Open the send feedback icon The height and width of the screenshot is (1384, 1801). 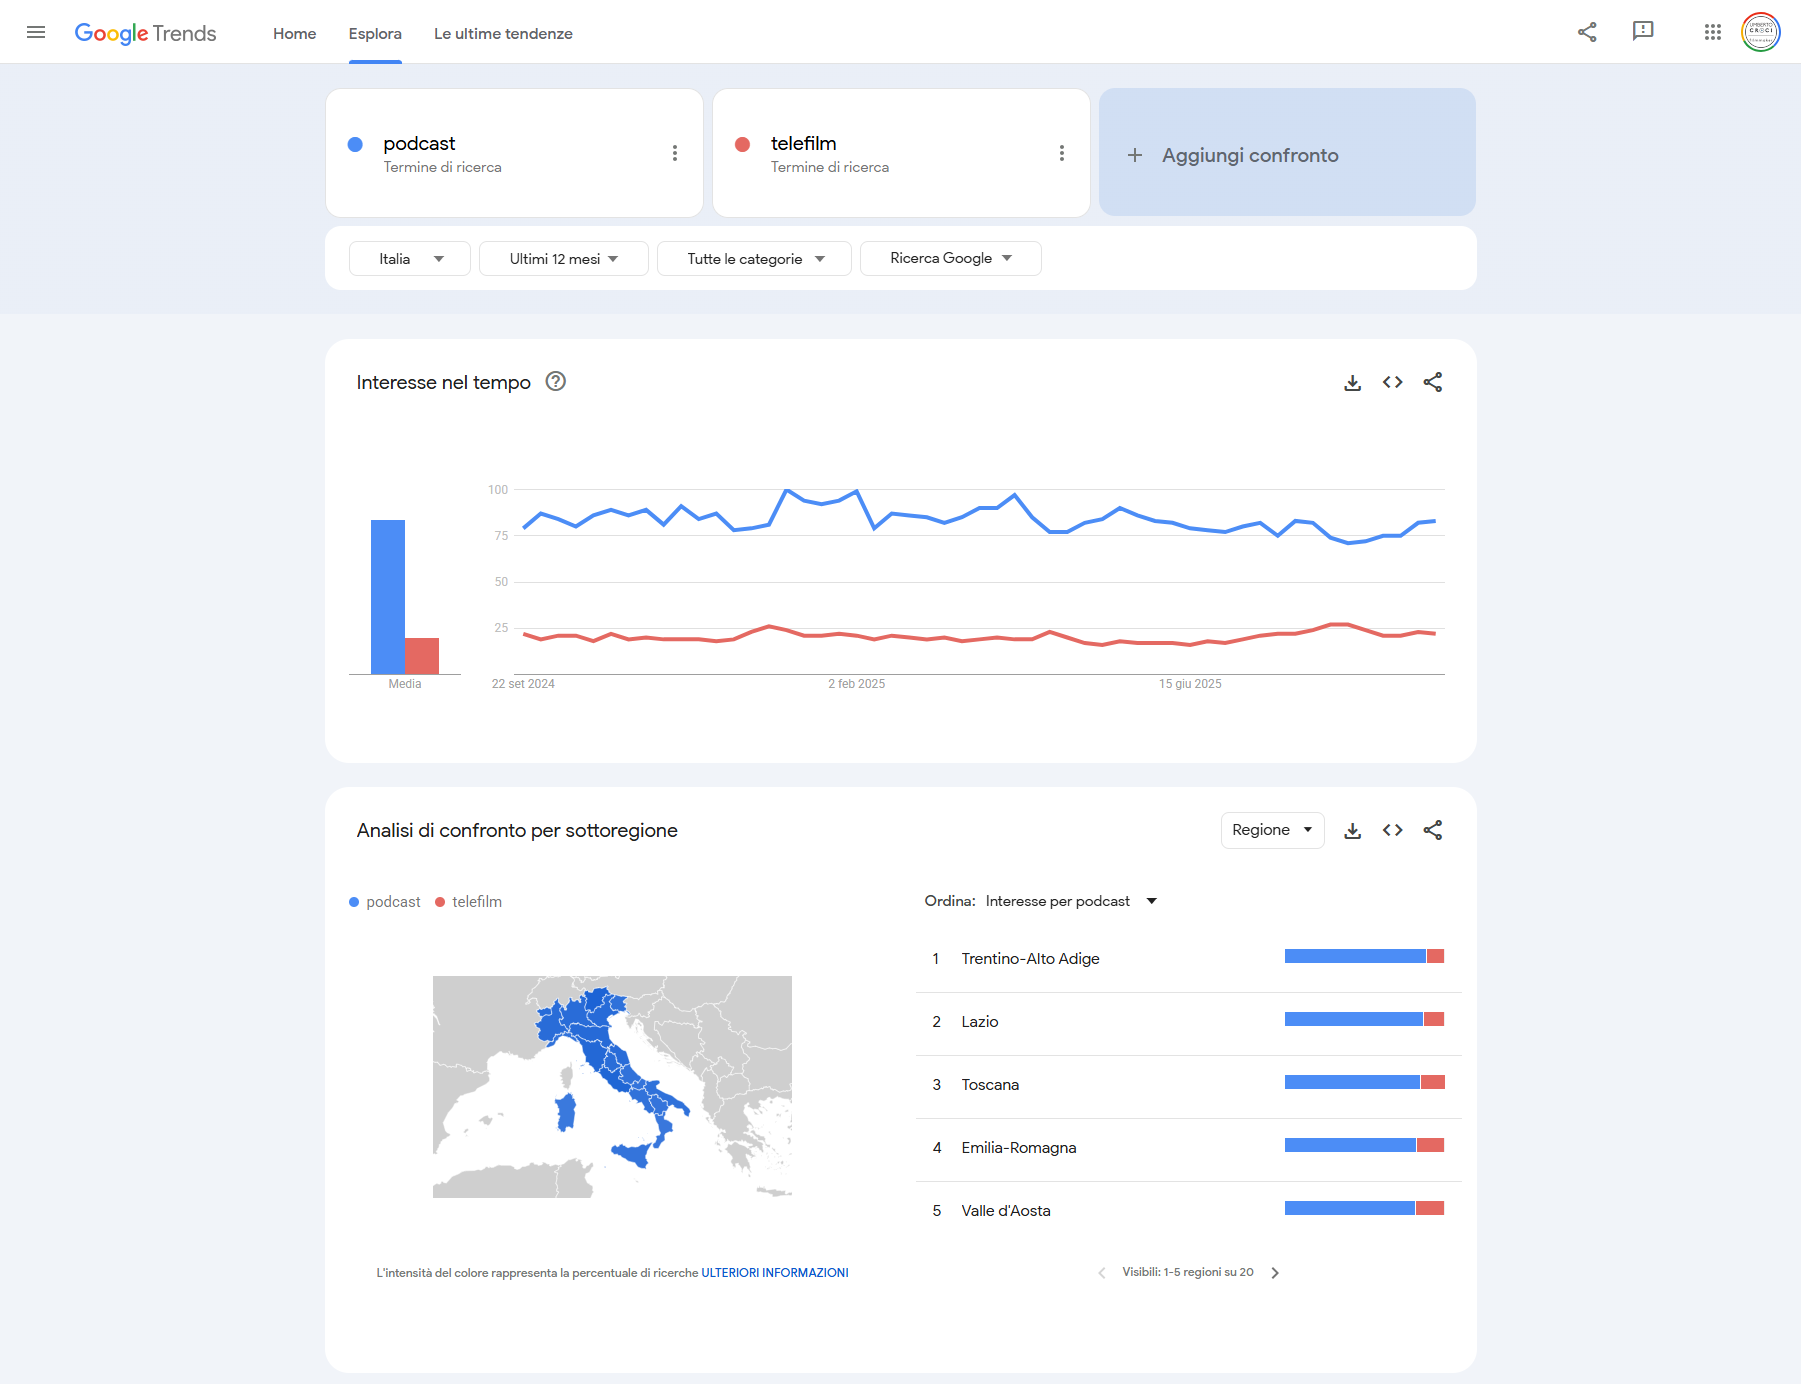(1643, 32)
